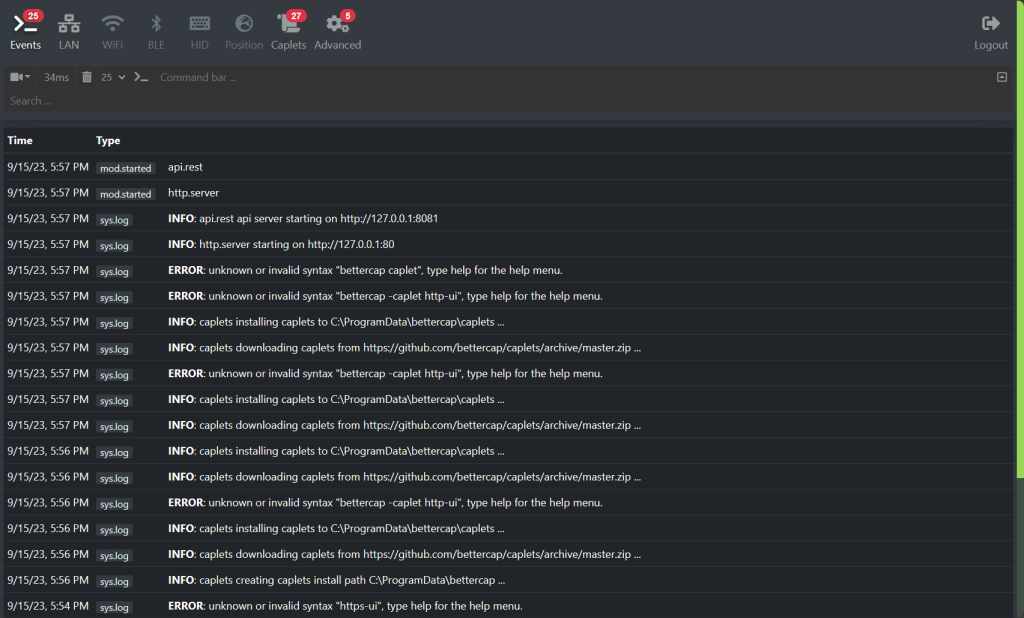1024x618 pixels.
Task: Open the Position tab
Action: coord(244,32)
